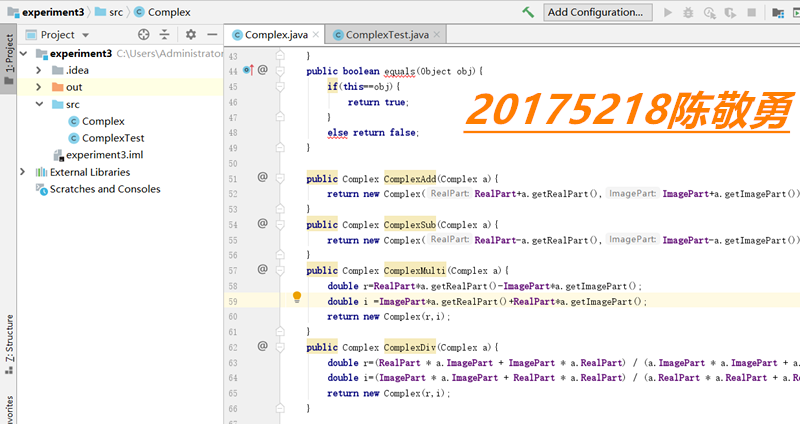Screen dimensions: 800x424
Task: Switch to the ComplexTest.java tab
Action: pyautogui.click(x=387, y=35)
